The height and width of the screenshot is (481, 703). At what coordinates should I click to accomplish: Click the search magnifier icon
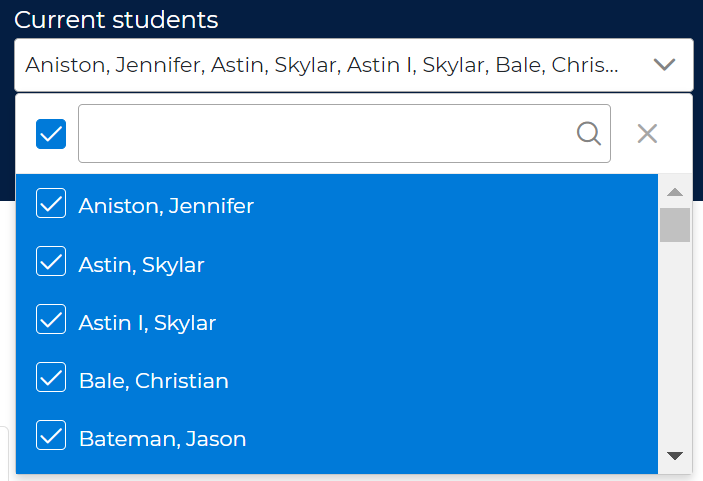589,133
